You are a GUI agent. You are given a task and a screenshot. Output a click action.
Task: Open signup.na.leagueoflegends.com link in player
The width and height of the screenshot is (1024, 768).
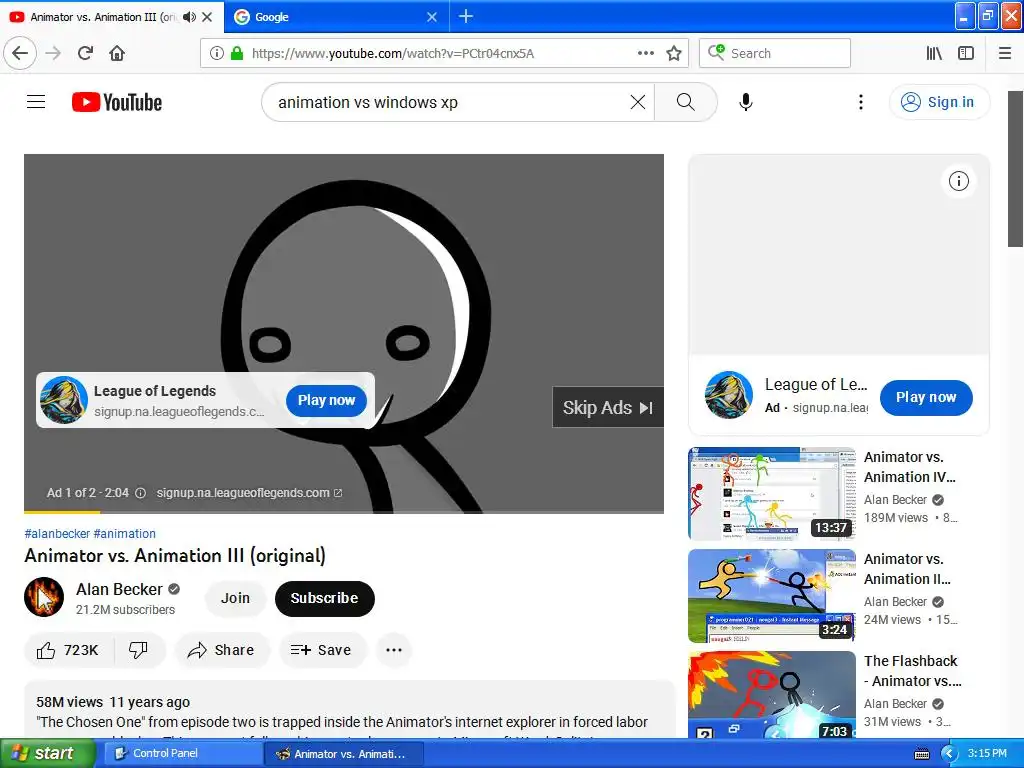[x=249, y=493]
